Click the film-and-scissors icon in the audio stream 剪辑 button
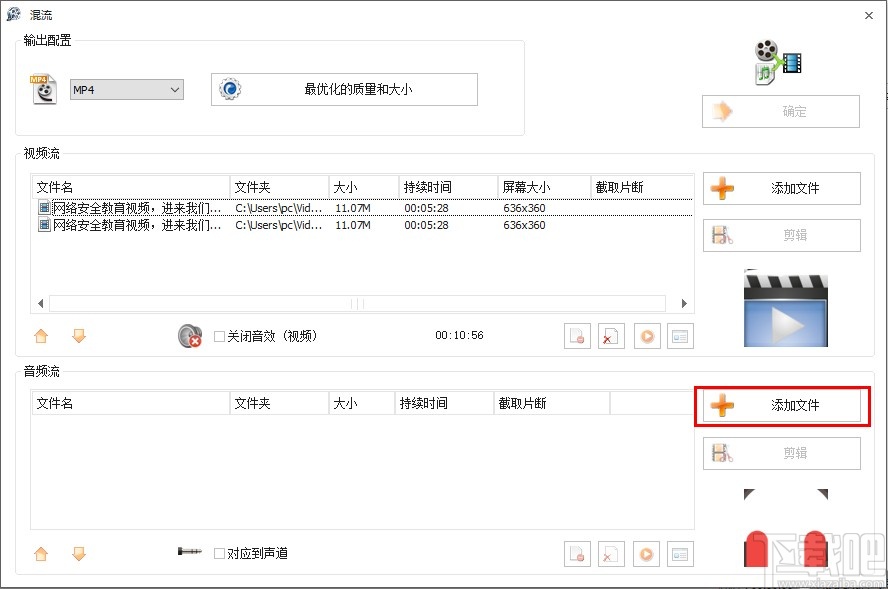The width and height of the screenshot is (888, 589). 722,453
